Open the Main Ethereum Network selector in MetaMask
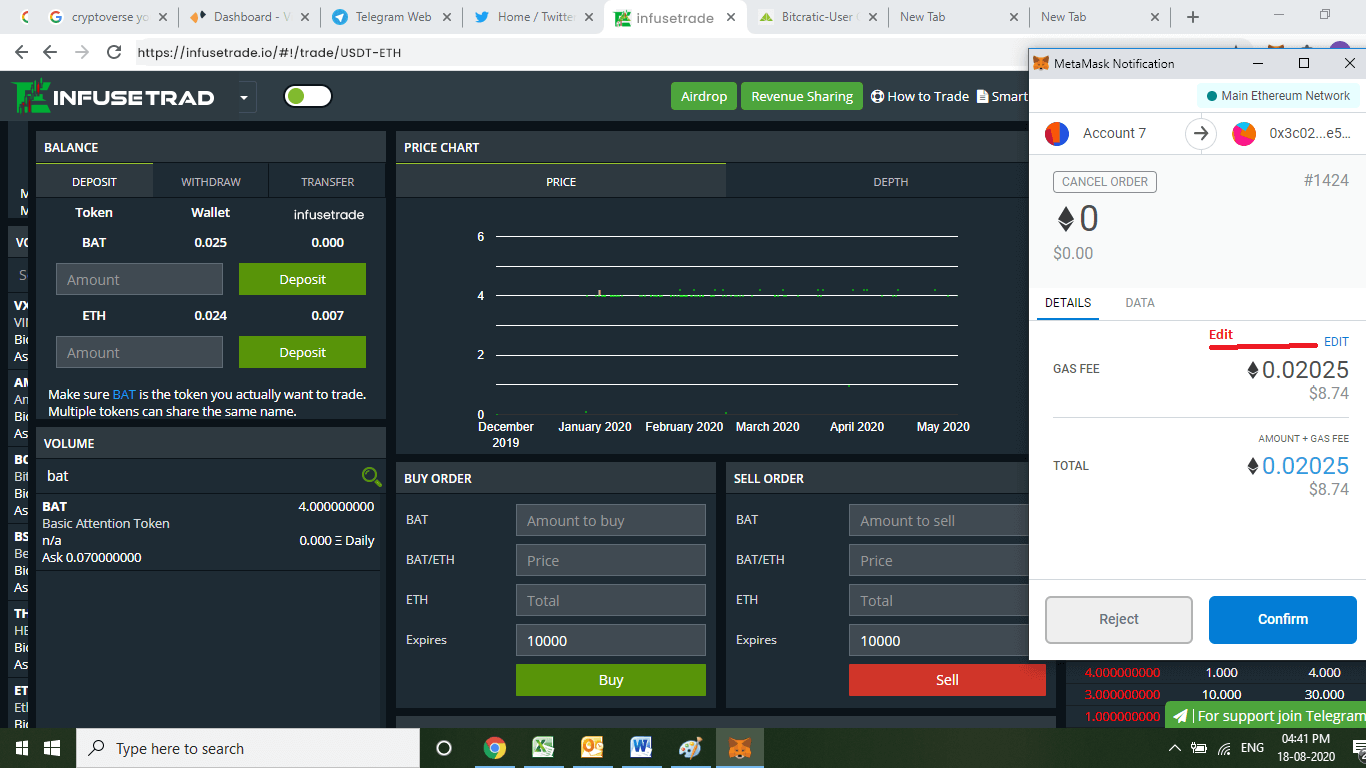Screen dimensions: 1366x768 coord(1277,96)
